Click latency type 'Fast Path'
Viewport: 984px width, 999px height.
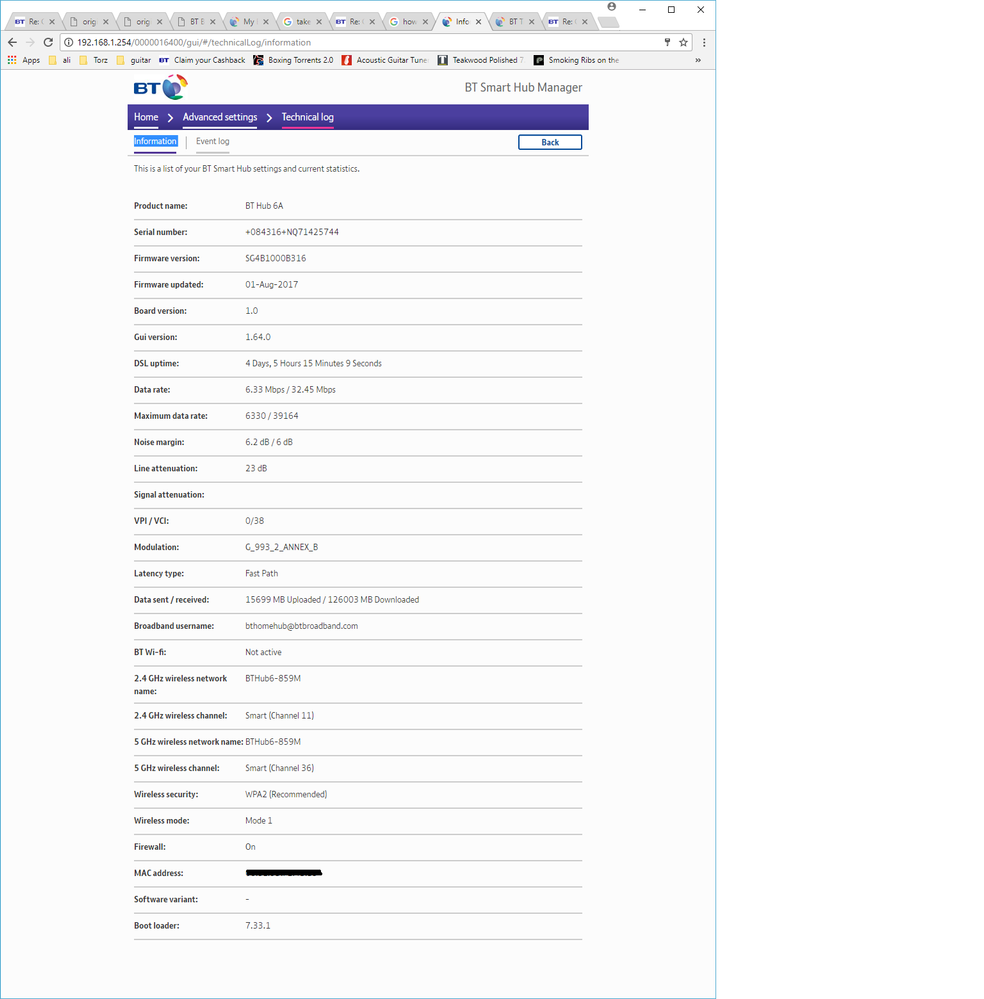(261, 573)
